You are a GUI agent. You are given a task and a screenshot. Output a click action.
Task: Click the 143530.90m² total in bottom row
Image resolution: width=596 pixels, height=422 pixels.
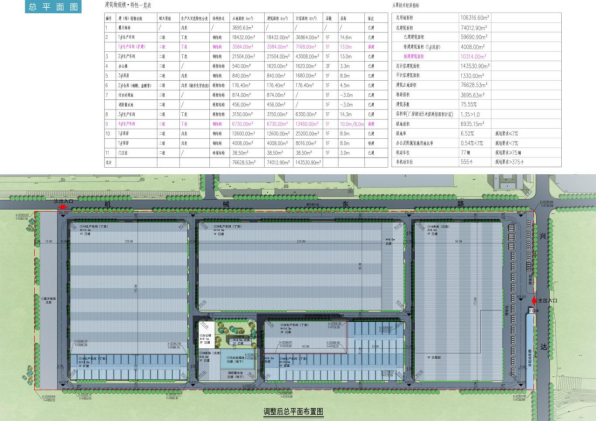click(308, 162)
